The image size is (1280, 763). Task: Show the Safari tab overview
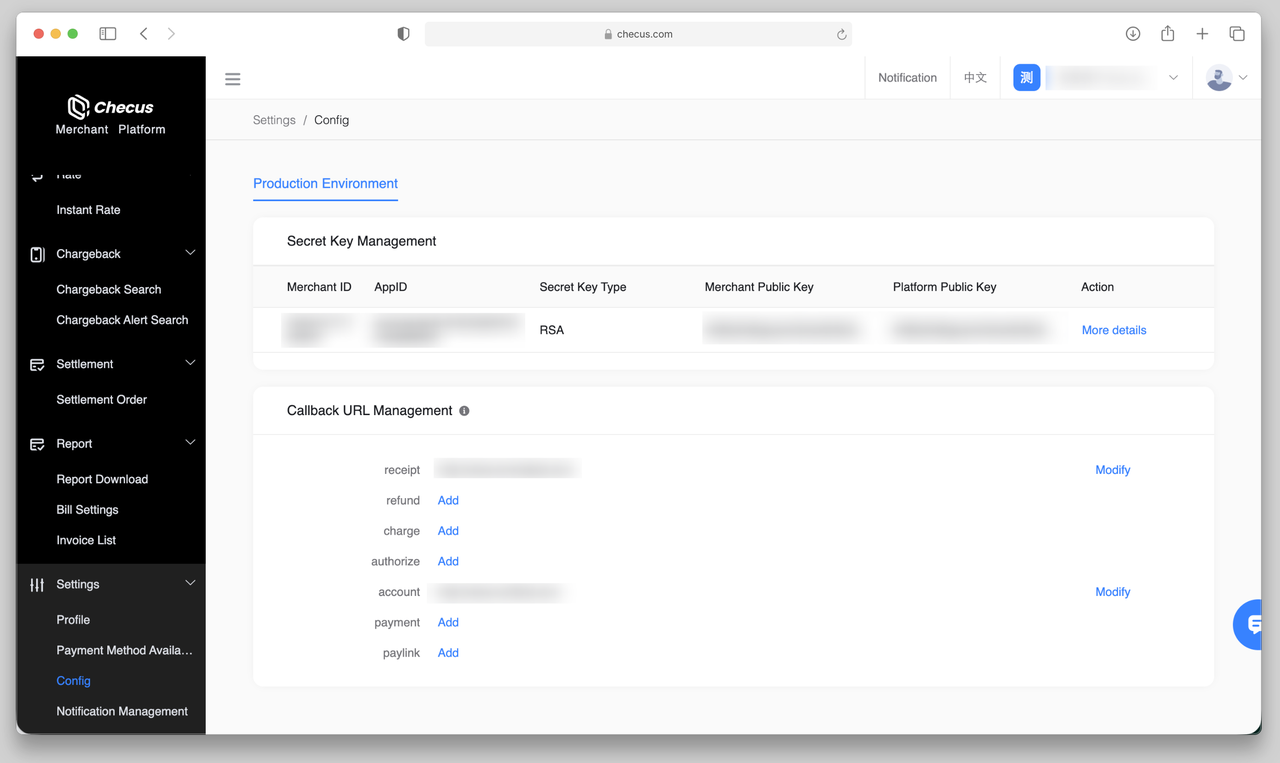[x=1237, y=34]
